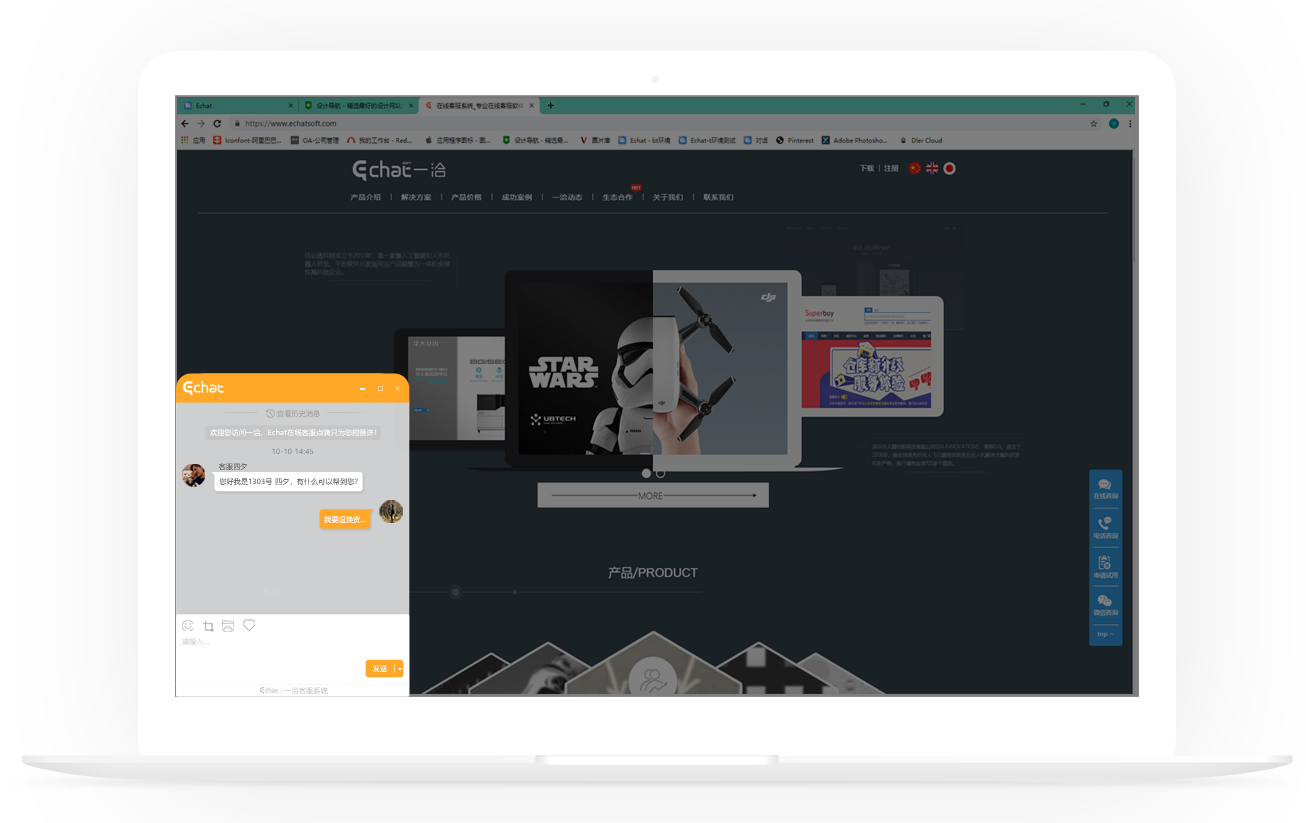Select the second carousel indicator dot
The height and width of the screenshot is (823, 1306).
(x=660, y=473)
